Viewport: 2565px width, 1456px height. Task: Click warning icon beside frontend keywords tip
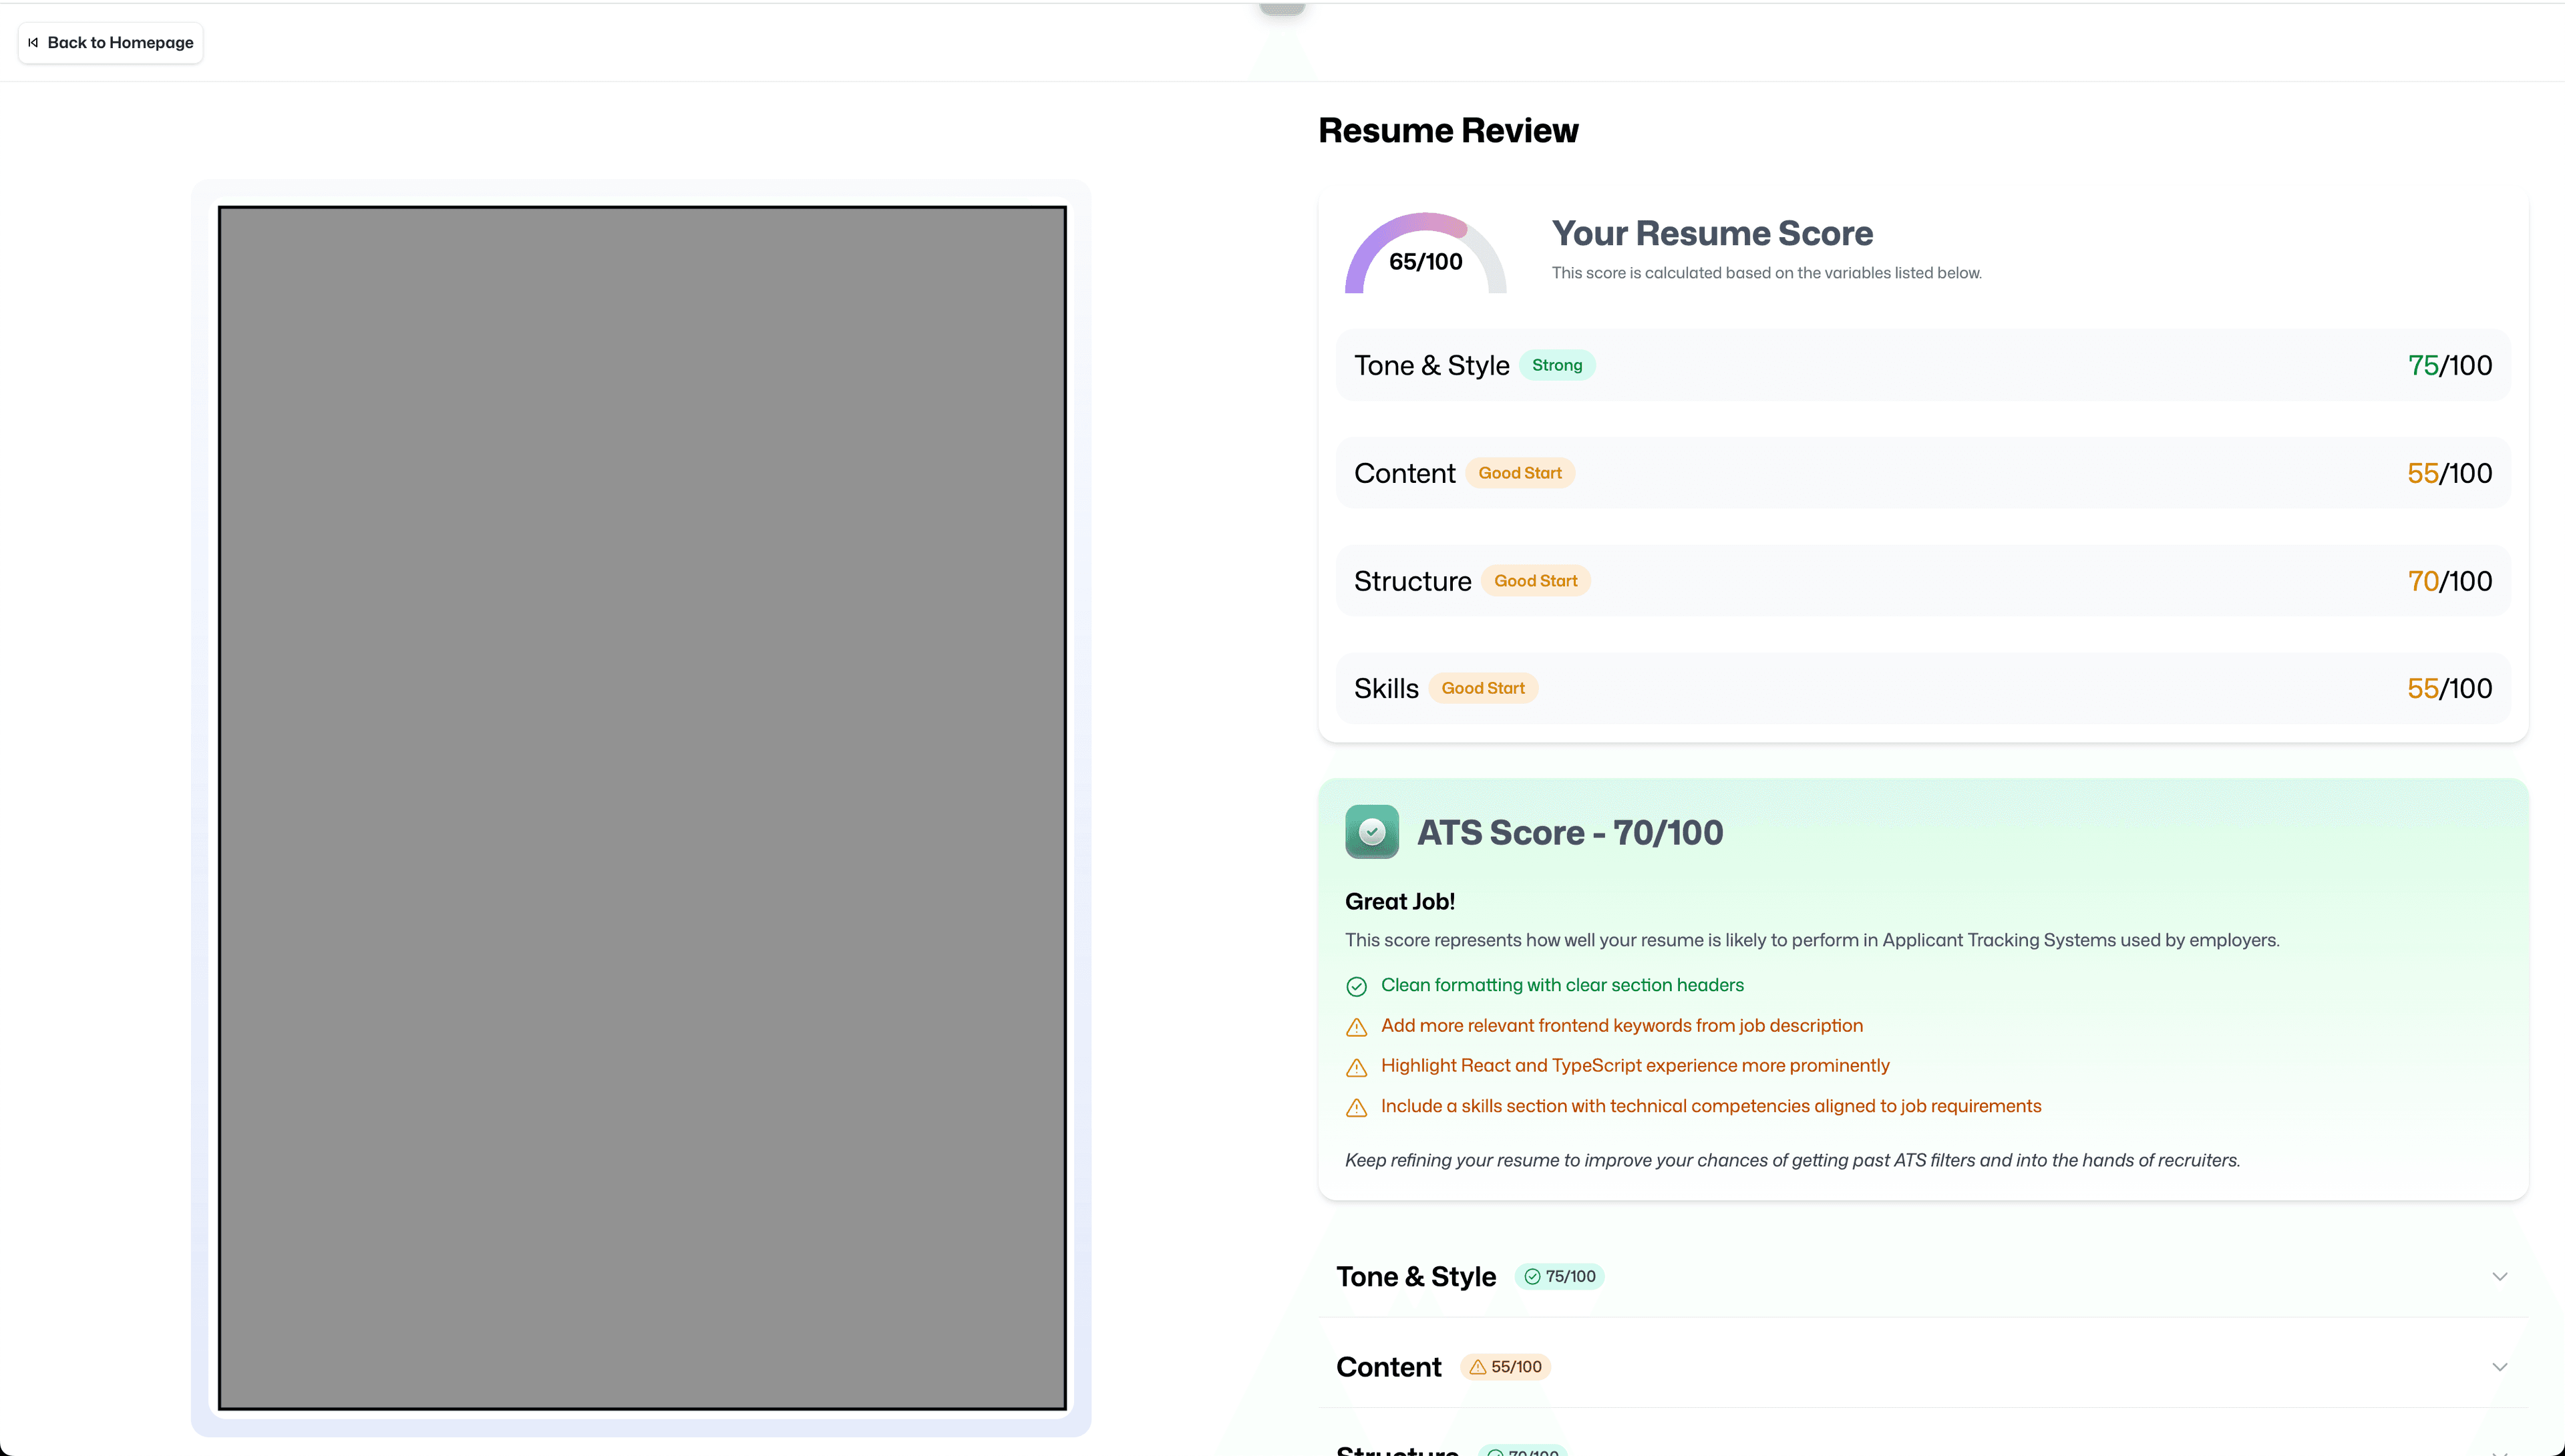pyautogui.click(x=1356, y=1027)
